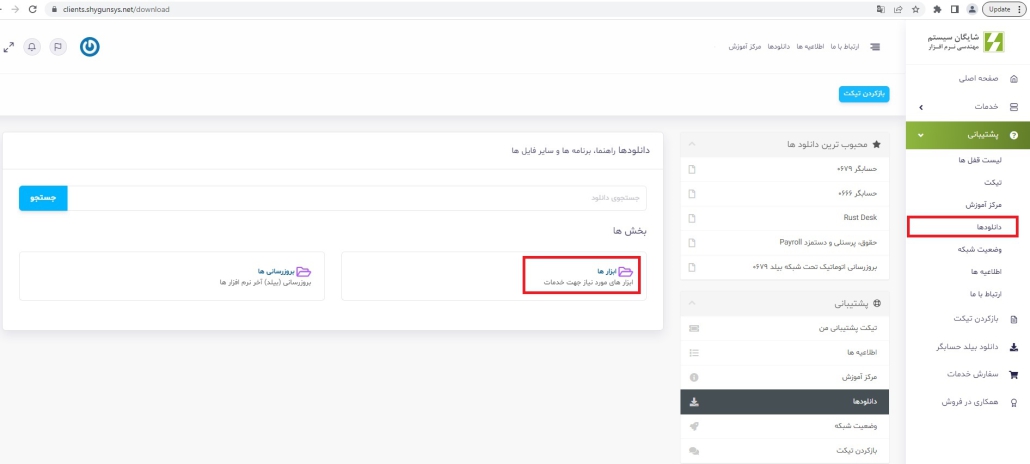Open the Rust Desk download link
1030x464 pixels.
click(x=860, y=217)
